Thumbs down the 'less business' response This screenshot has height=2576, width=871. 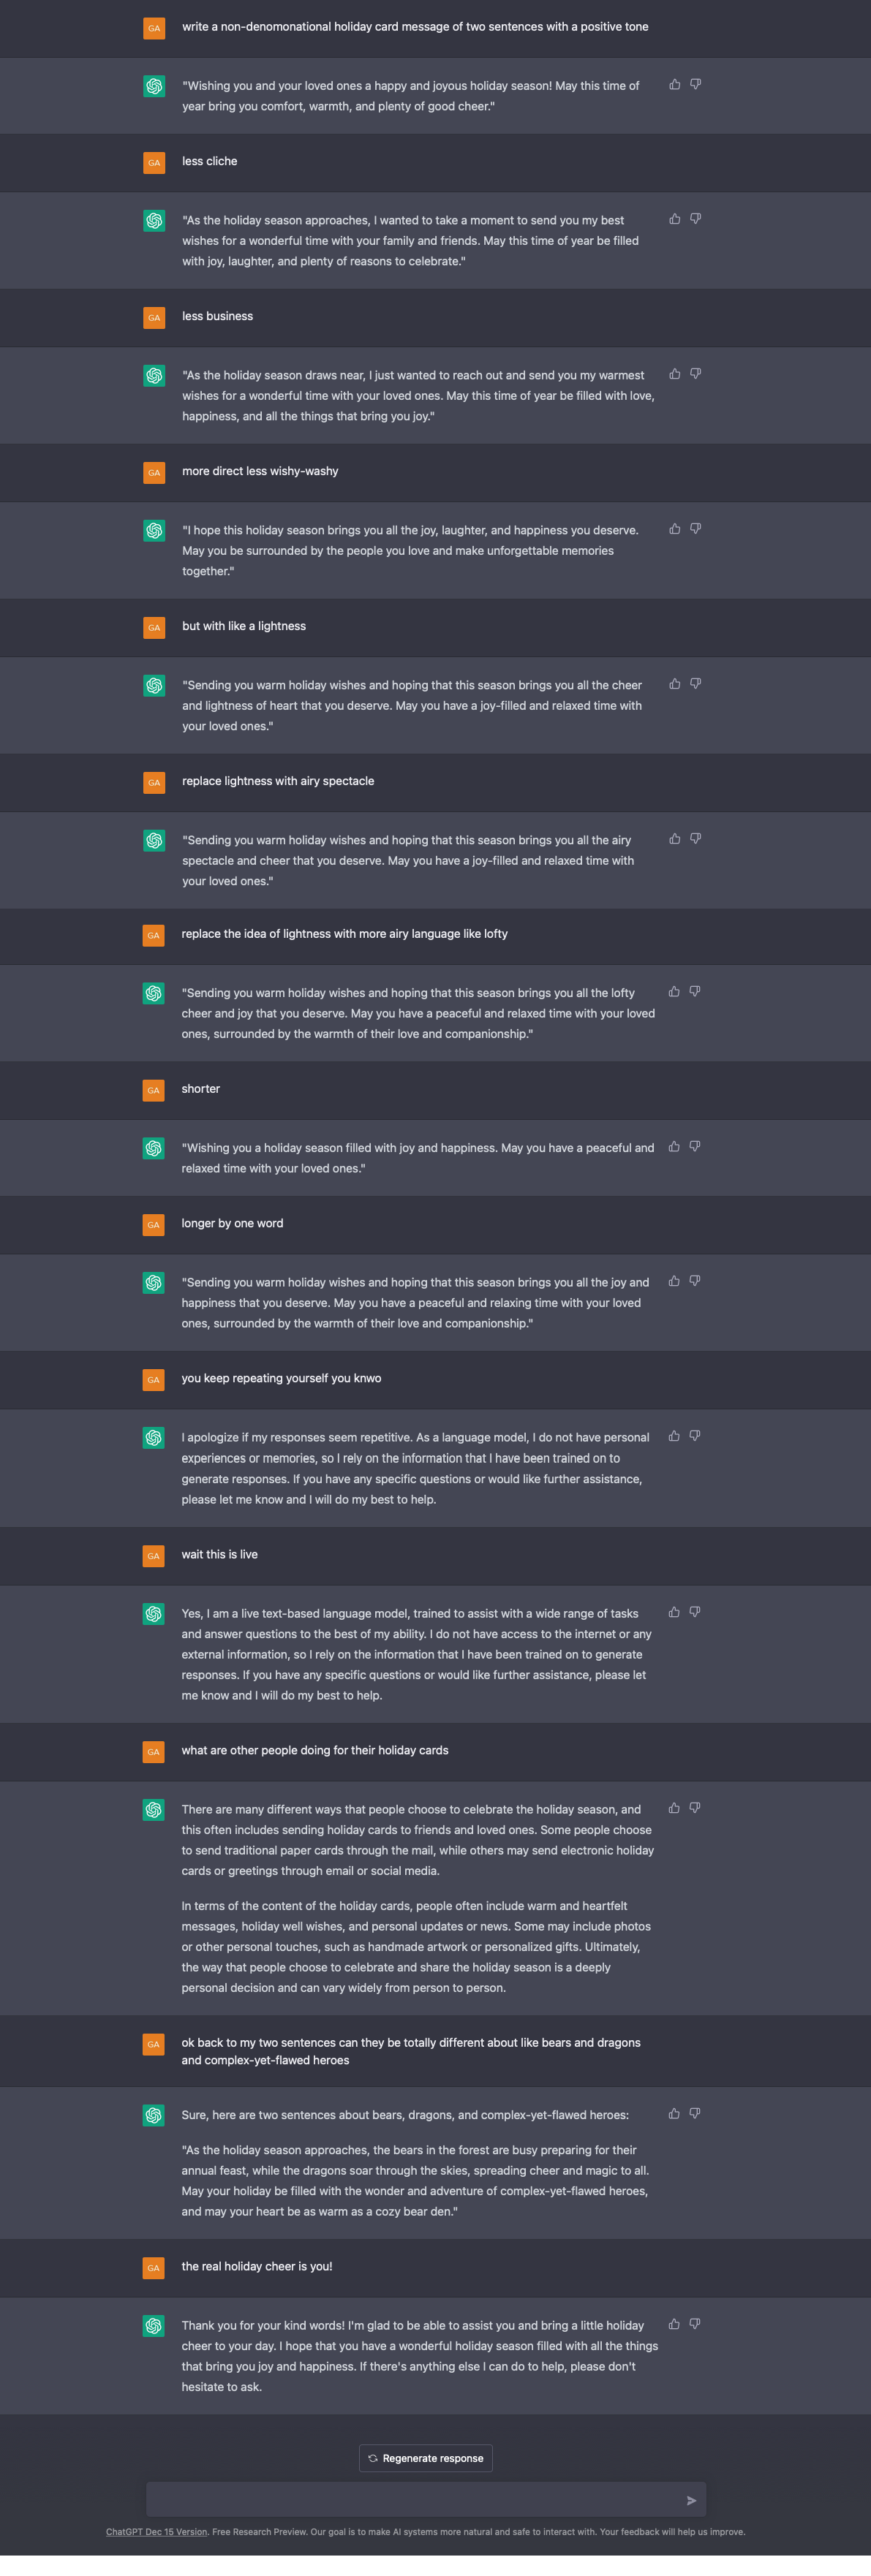point(696,374)
